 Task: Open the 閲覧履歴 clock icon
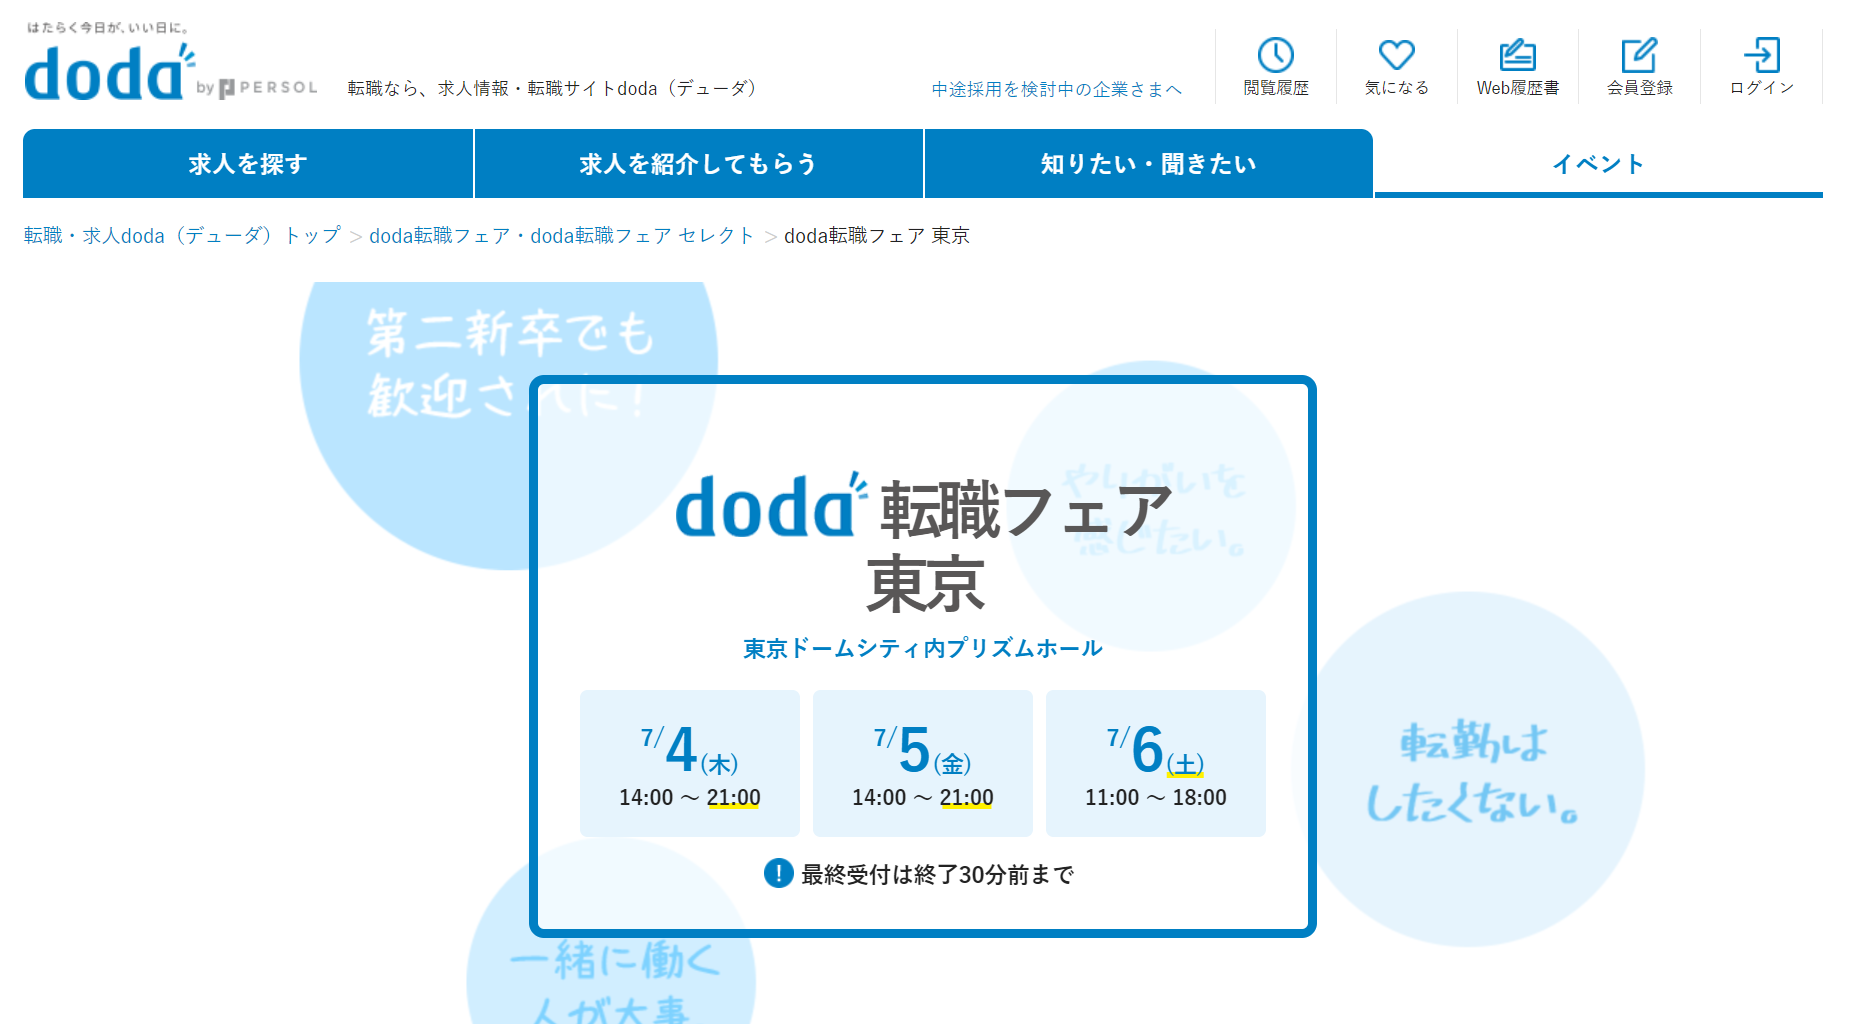click(x=1276, y=54)
